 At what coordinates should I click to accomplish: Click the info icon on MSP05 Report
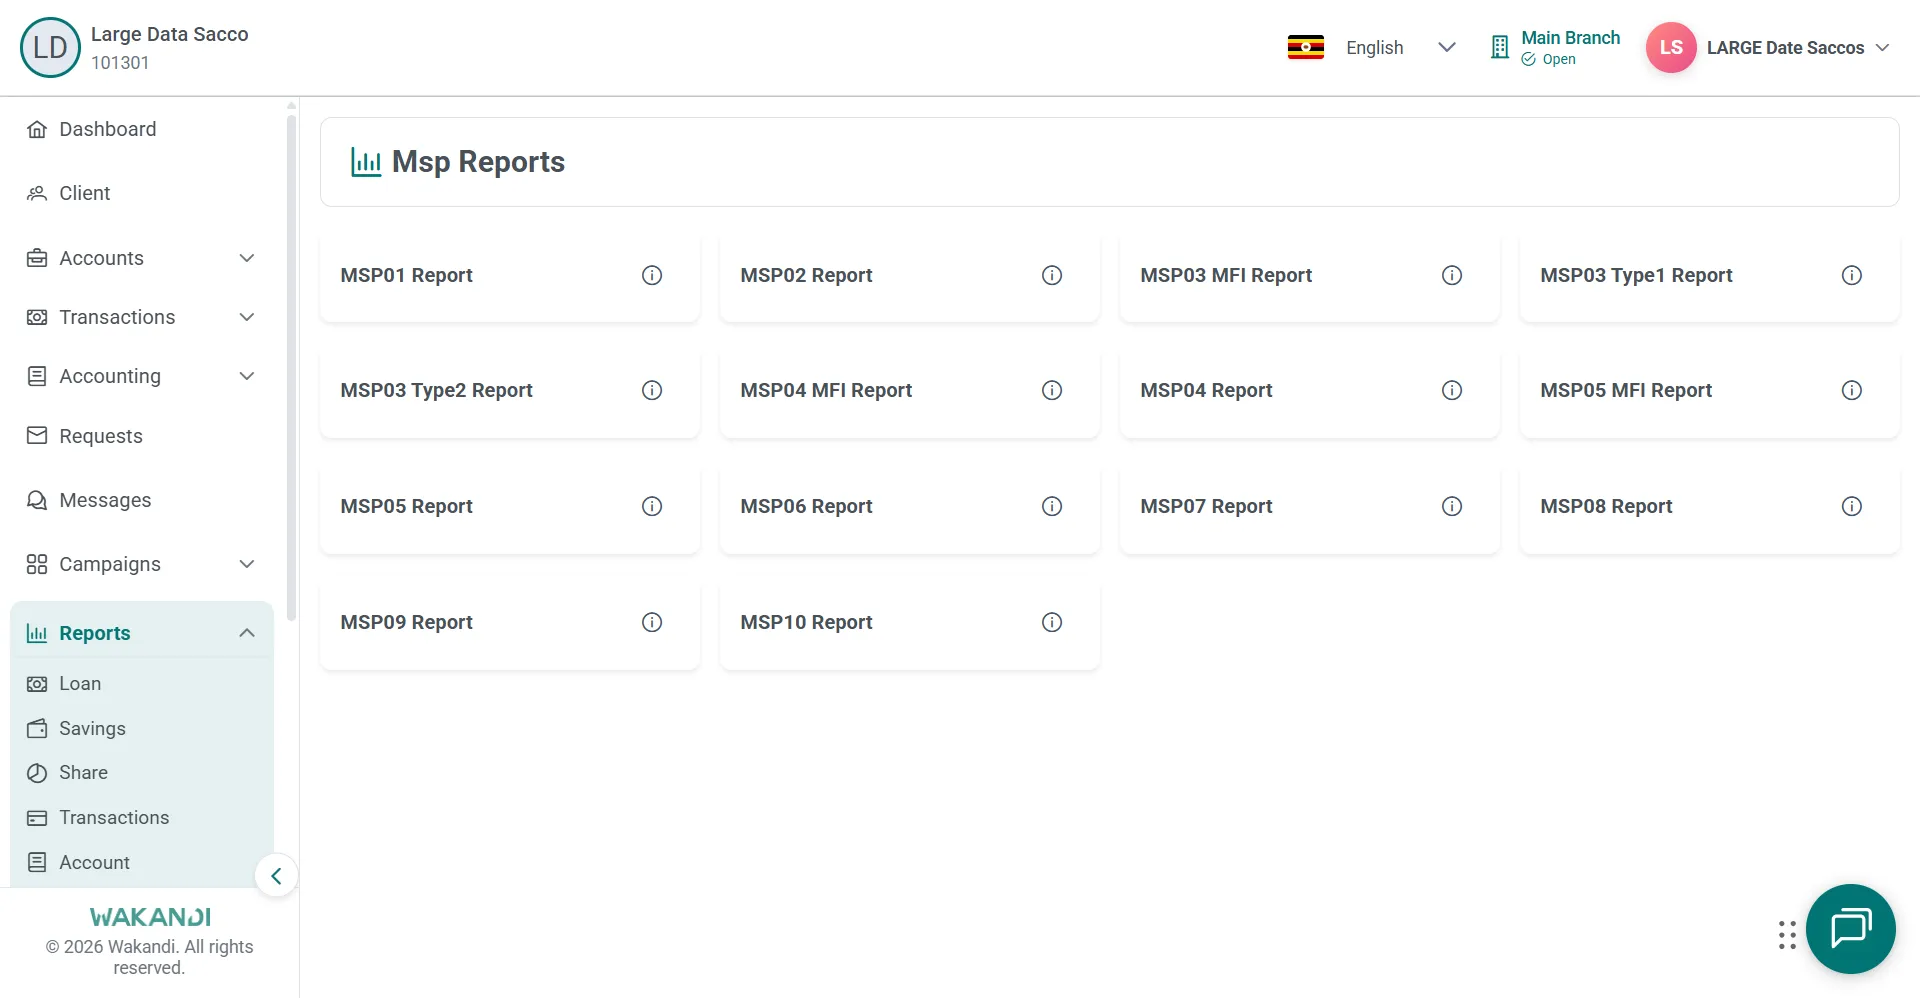click(x=652, y=506)
